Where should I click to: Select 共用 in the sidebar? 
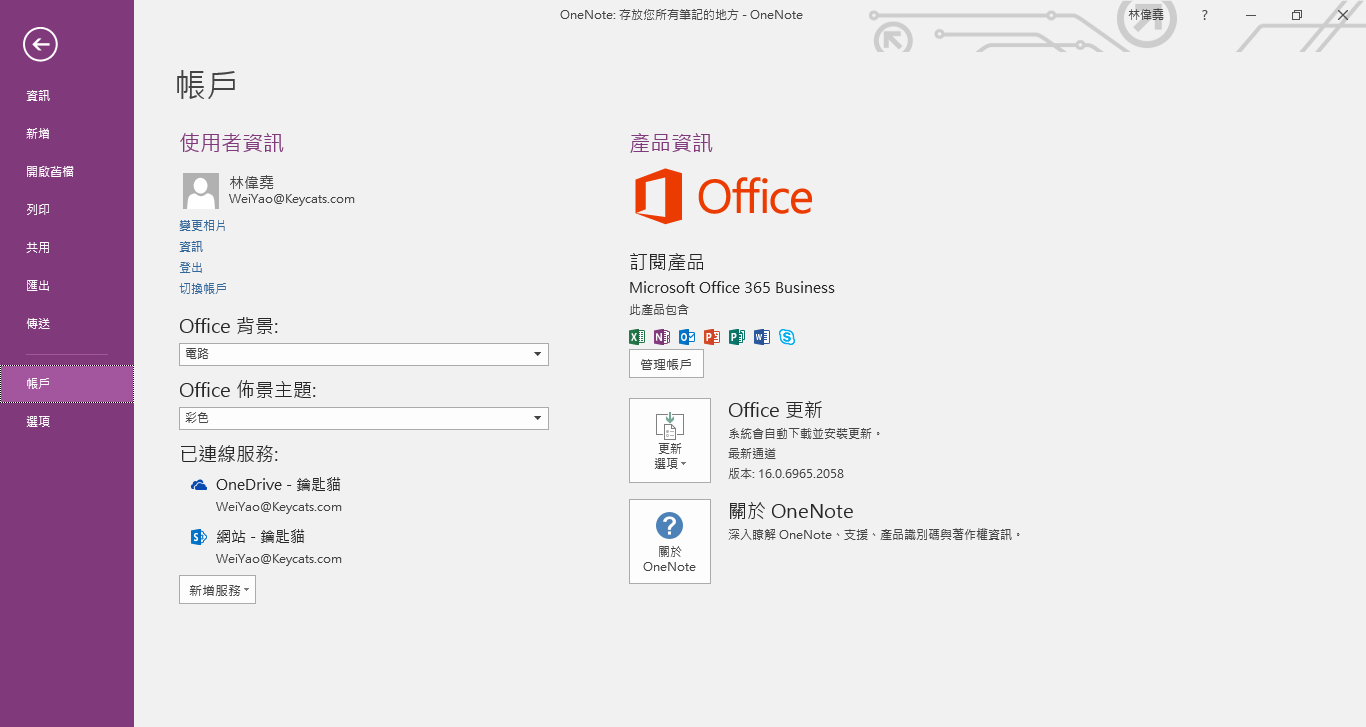tap(67, 248)
